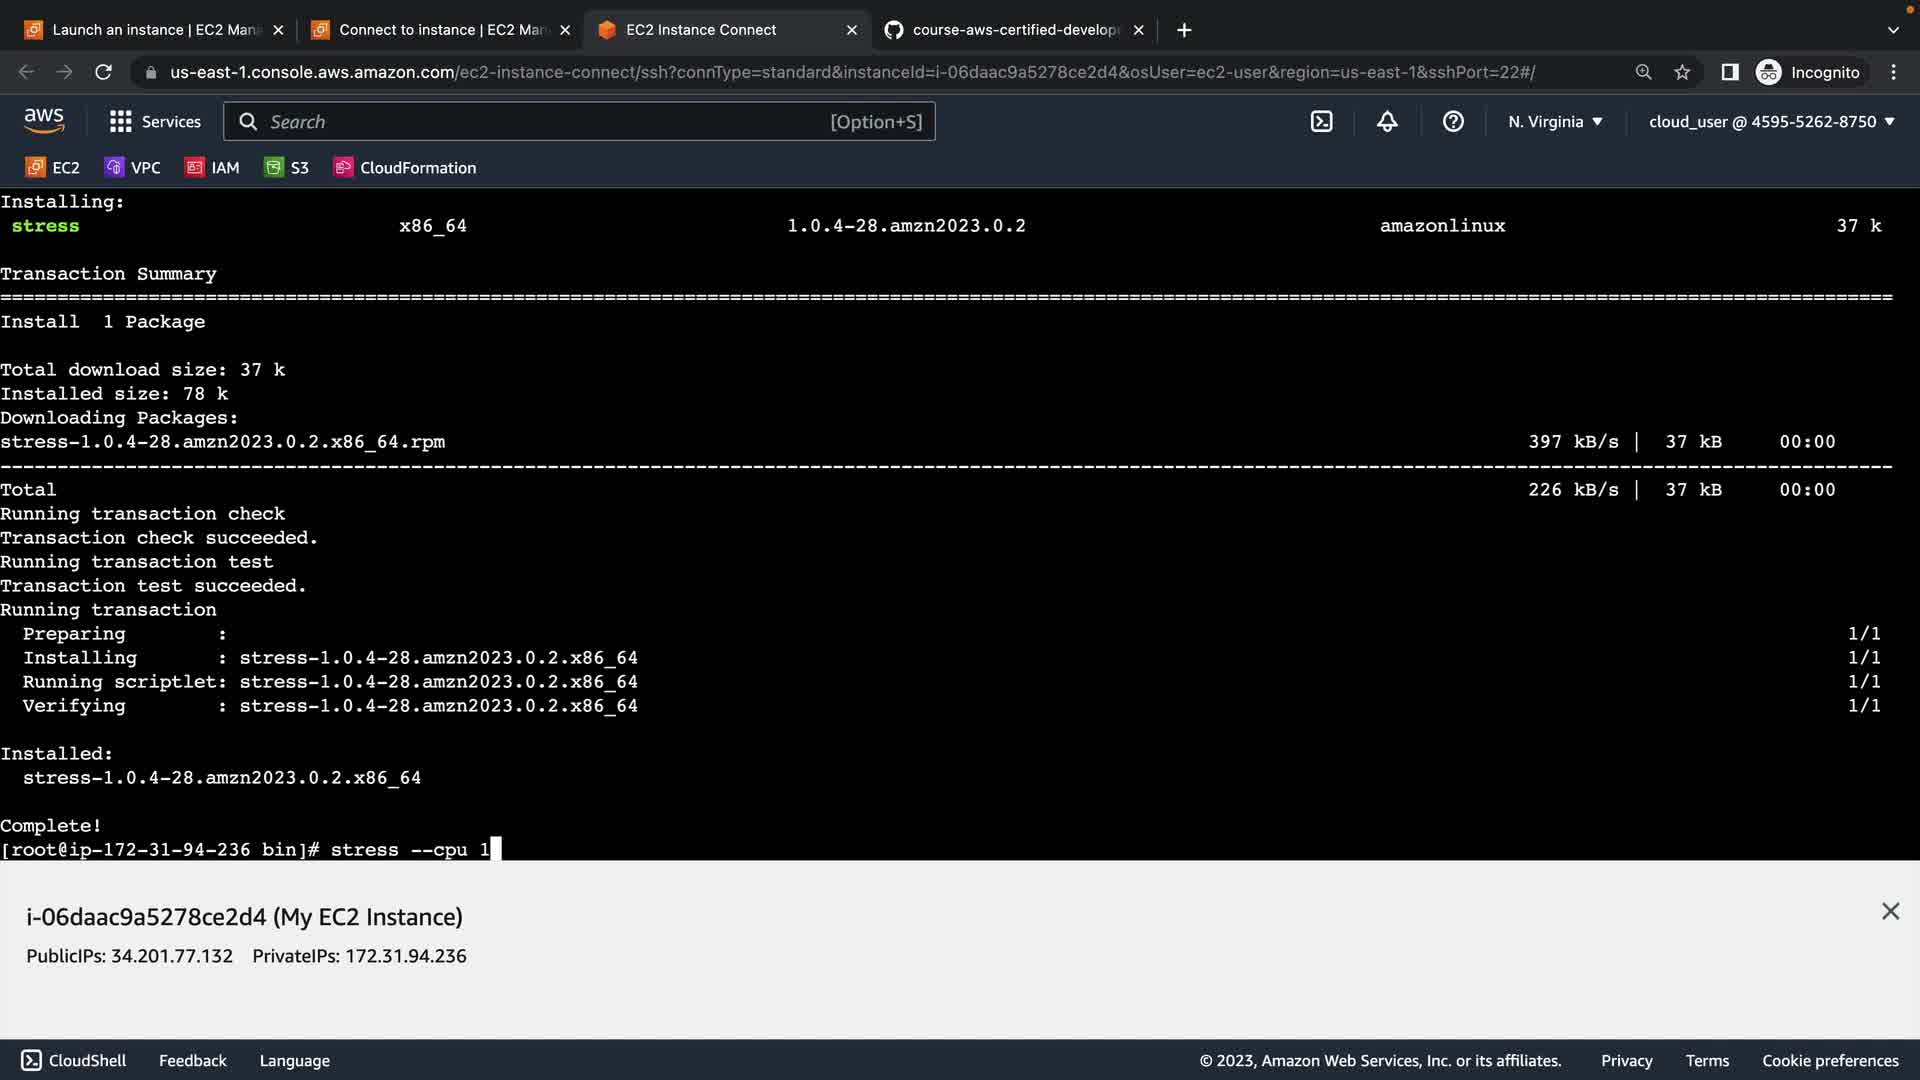Close the instance details panel
Image resolution: width=1920 pixels, height=1080 pixels.
click(1889, 911)
